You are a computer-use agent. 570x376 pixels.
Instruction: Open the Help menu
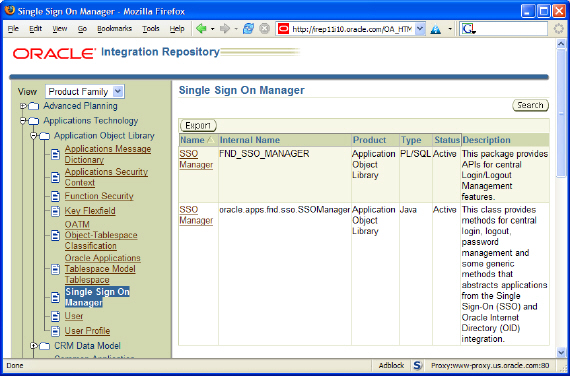(177, 29)
